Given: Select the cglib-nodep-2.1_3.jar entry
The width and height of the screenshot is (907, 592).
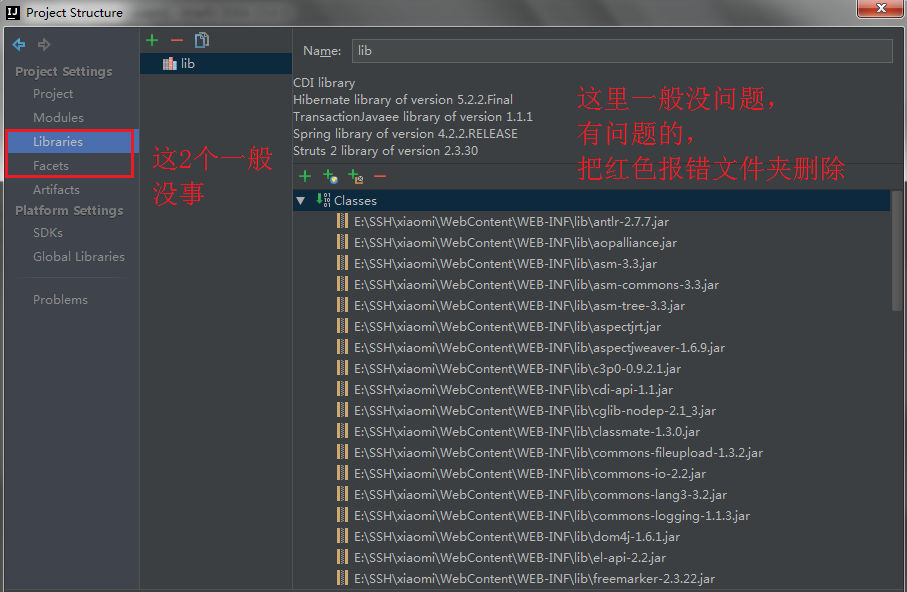Looking at the screenshot, I should tap(535, 411).
